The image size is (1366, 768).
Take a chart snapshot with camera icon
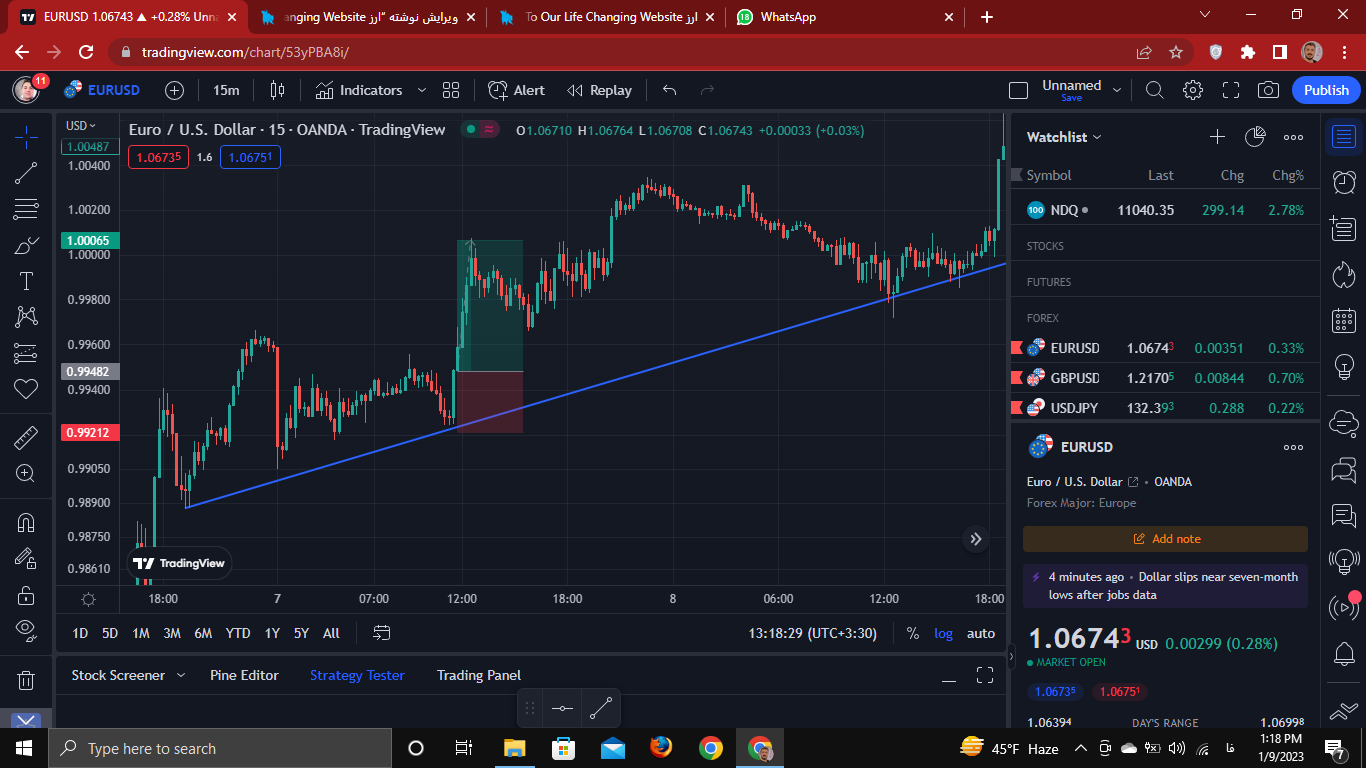(x=1268, y=90)
